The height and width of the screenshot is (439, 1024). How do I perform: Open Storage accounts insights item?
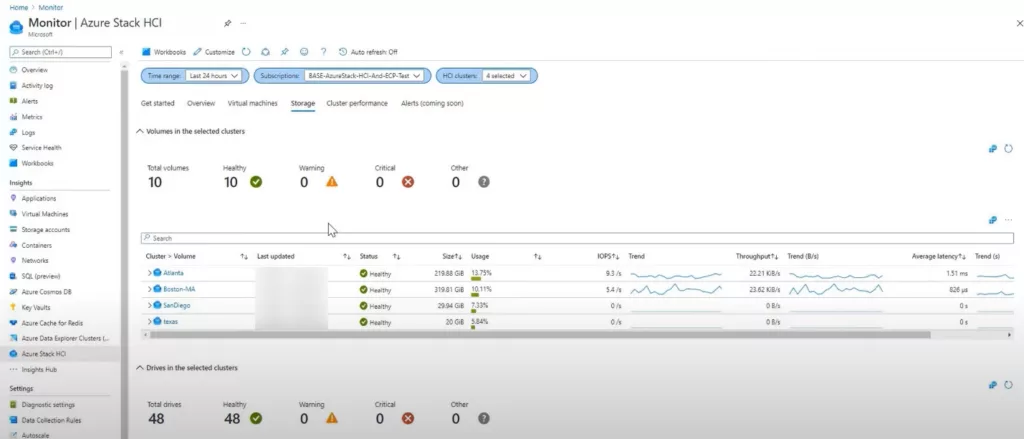point(45,230)
